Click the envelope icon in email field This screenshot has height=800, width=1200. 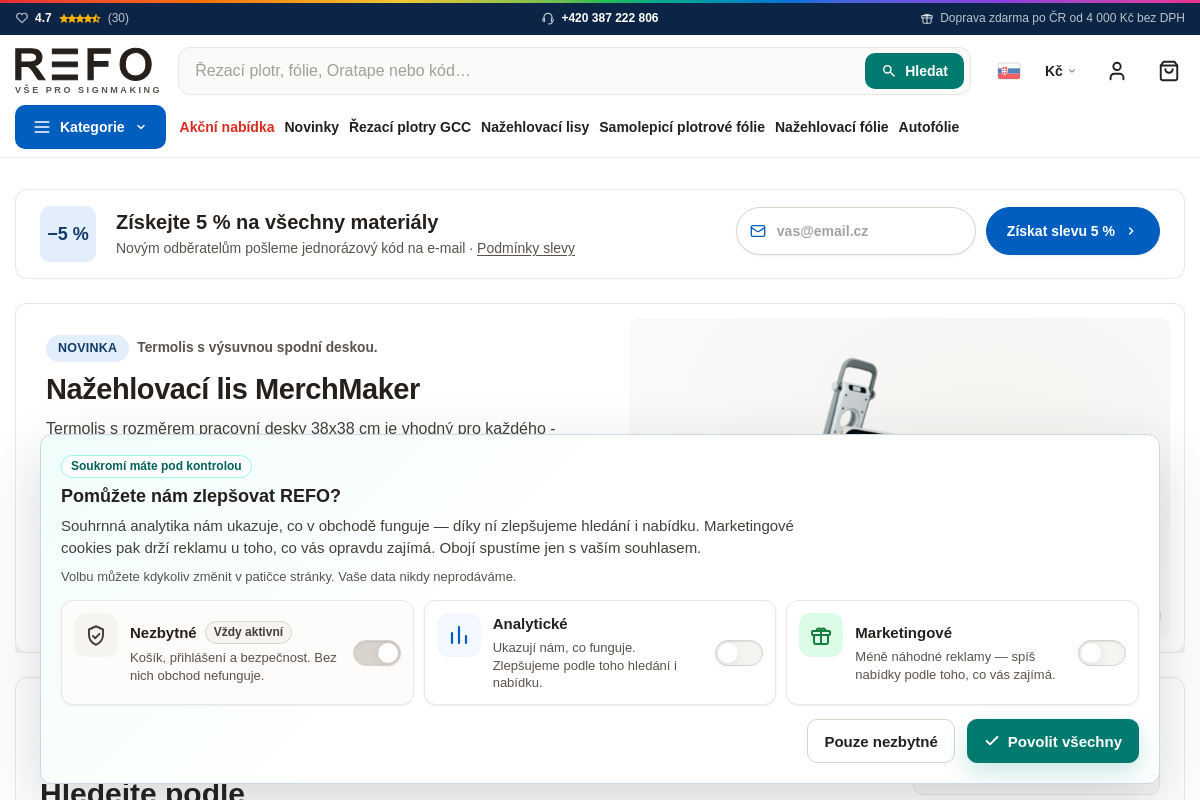[x=758, y=231]
